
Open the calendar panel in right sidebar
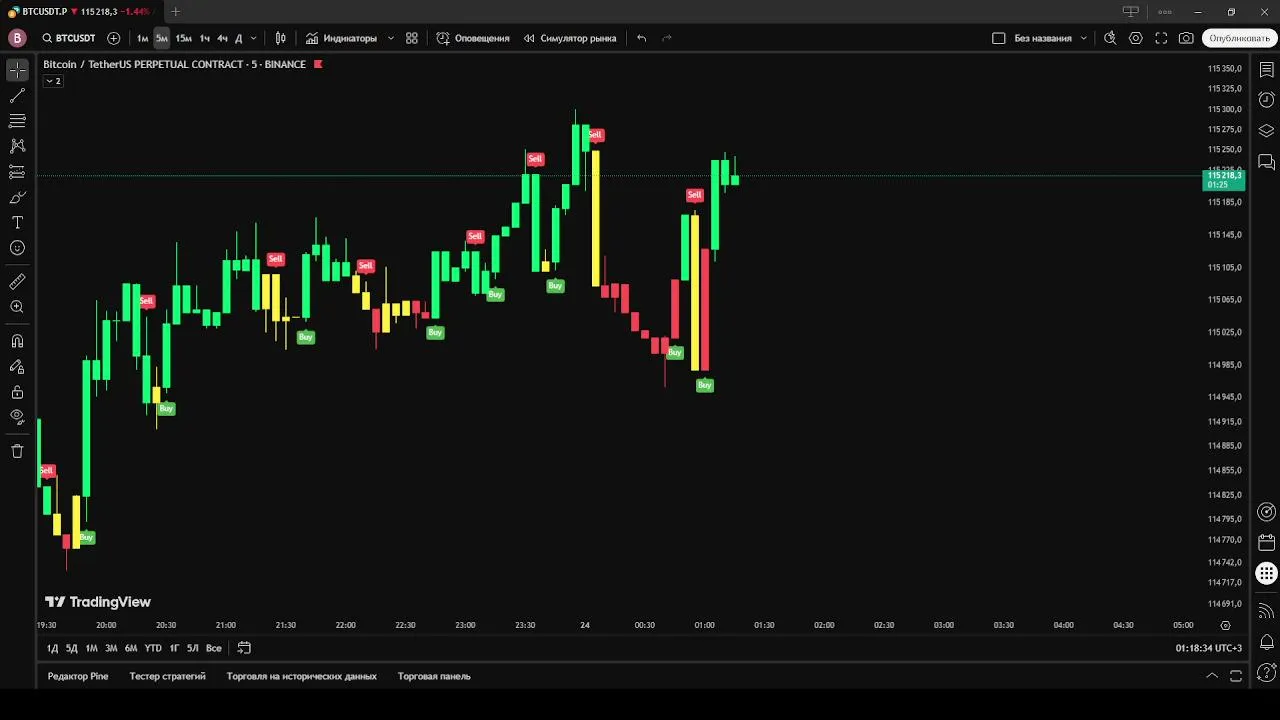click(1266, 543)
